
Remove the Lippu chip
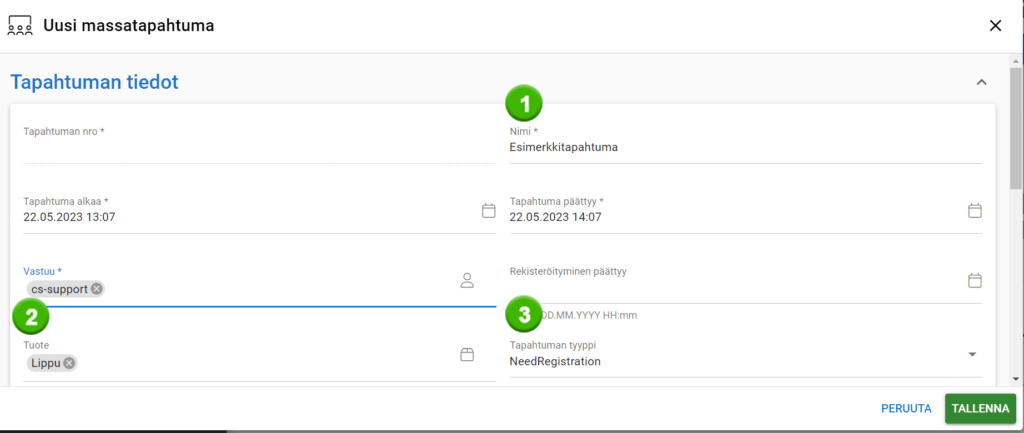69,363
